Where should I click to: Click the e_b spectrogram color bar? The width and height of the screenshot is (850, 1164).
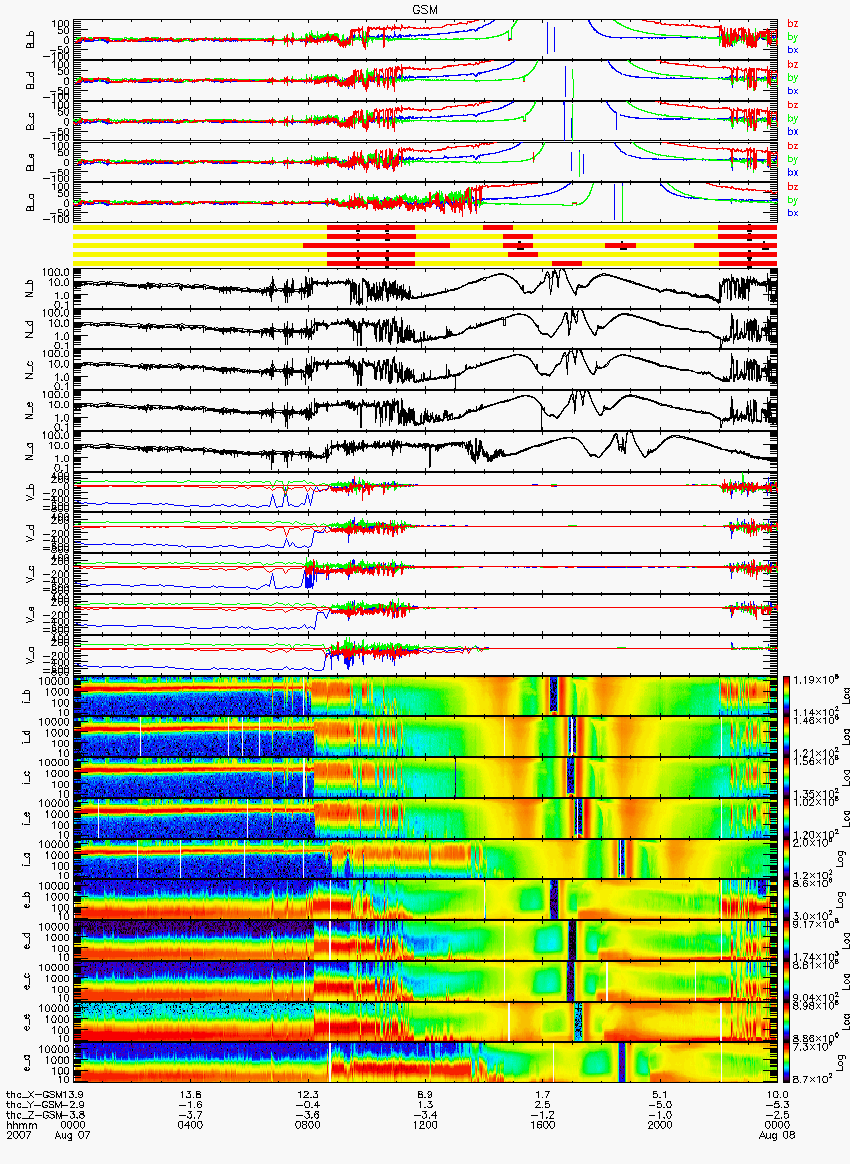(x=785, y=900)
